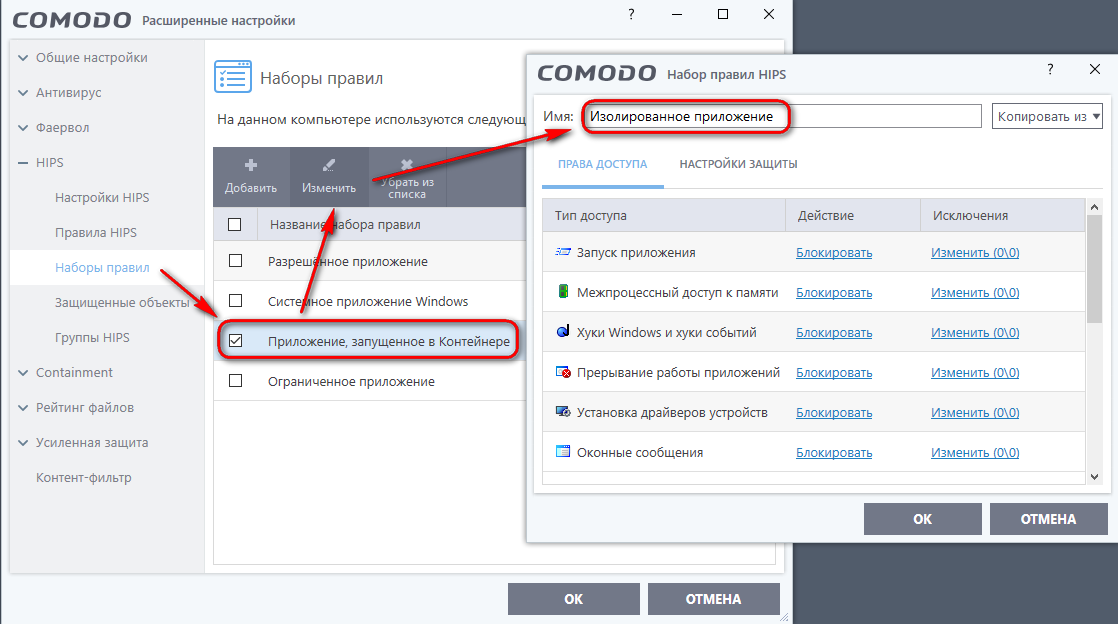This screenshot has width=1118, height=624.
Task: Click Блокировать for Хуки Windows
Action: pos(834,332)
